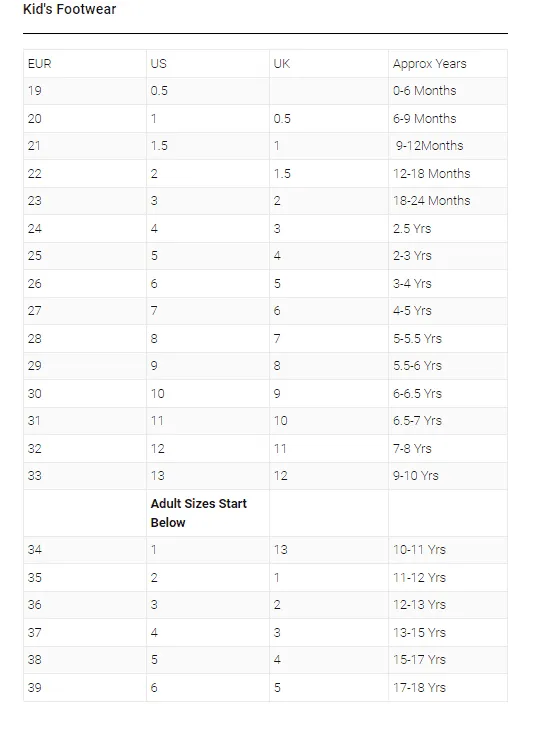Click the Kid's Footwear heading

[69, 9]
